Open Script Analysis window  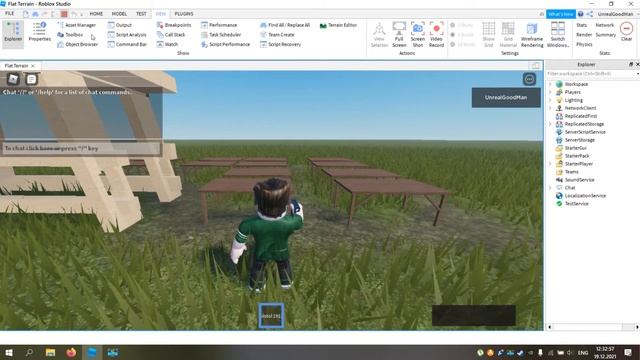pos(127,35)
